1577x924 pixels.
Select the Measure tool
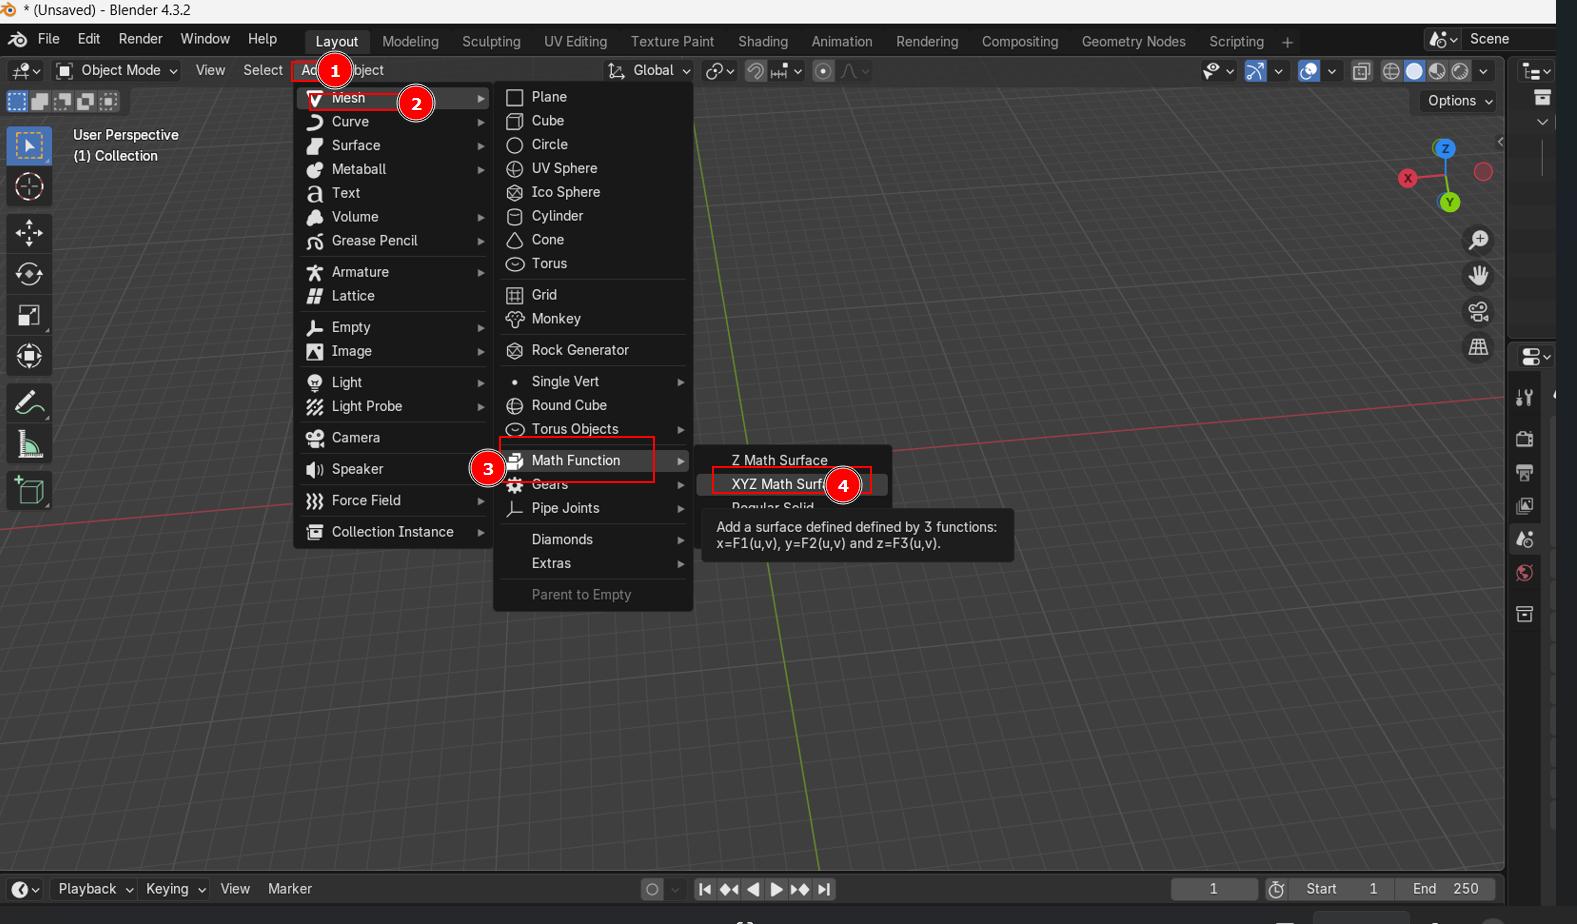[x=29, y=445]
